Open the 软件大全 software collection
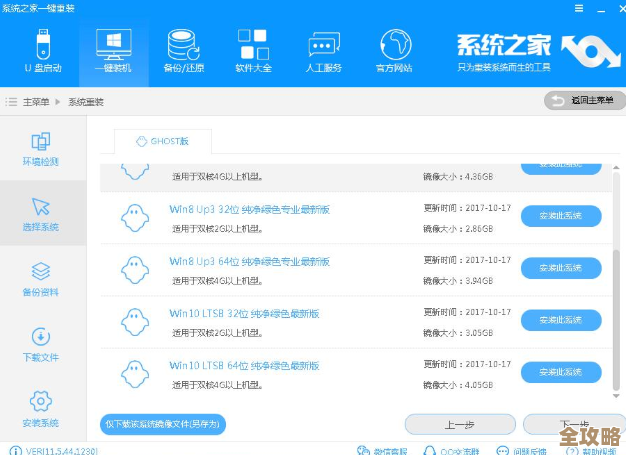The width and height of the screenshot is (626, 455). (x=254, y=51)
